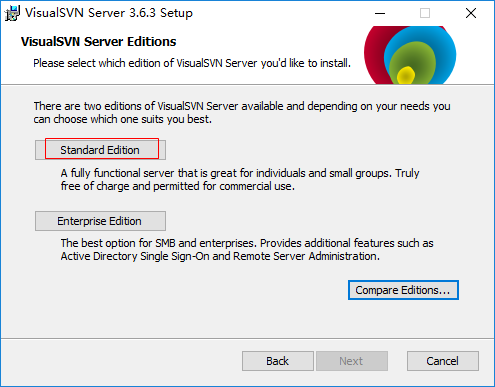Viewport: 495px width, 387px height.
Task: Minimize the setup window
Action: [380, 13]
